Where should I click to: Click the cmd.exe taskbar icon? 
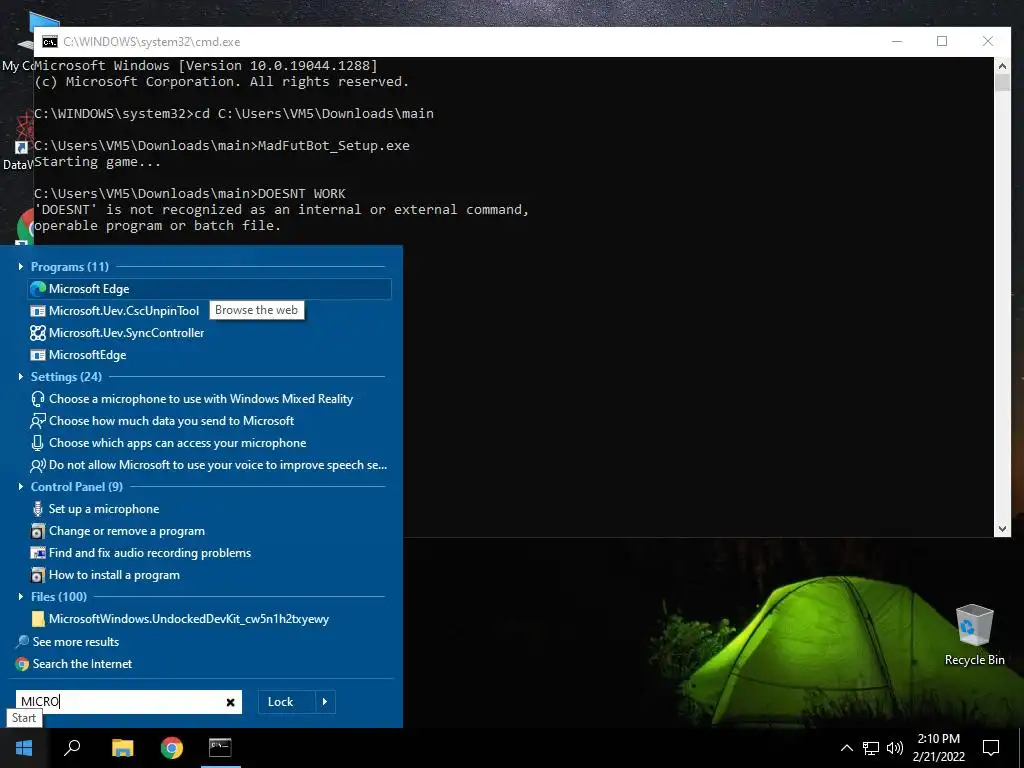(x=220, y=748)
